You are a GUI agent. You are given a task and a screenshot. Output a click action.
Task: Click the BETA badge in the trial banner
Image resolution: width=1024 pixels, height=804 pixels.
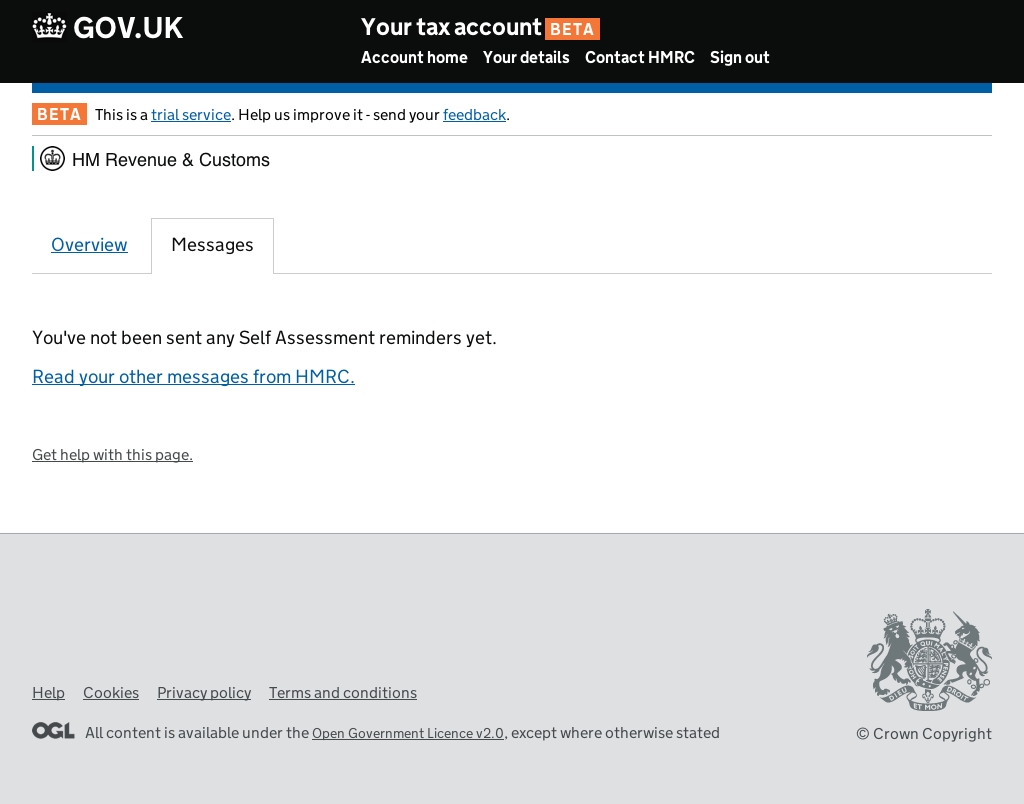click(x=59, y=114)
